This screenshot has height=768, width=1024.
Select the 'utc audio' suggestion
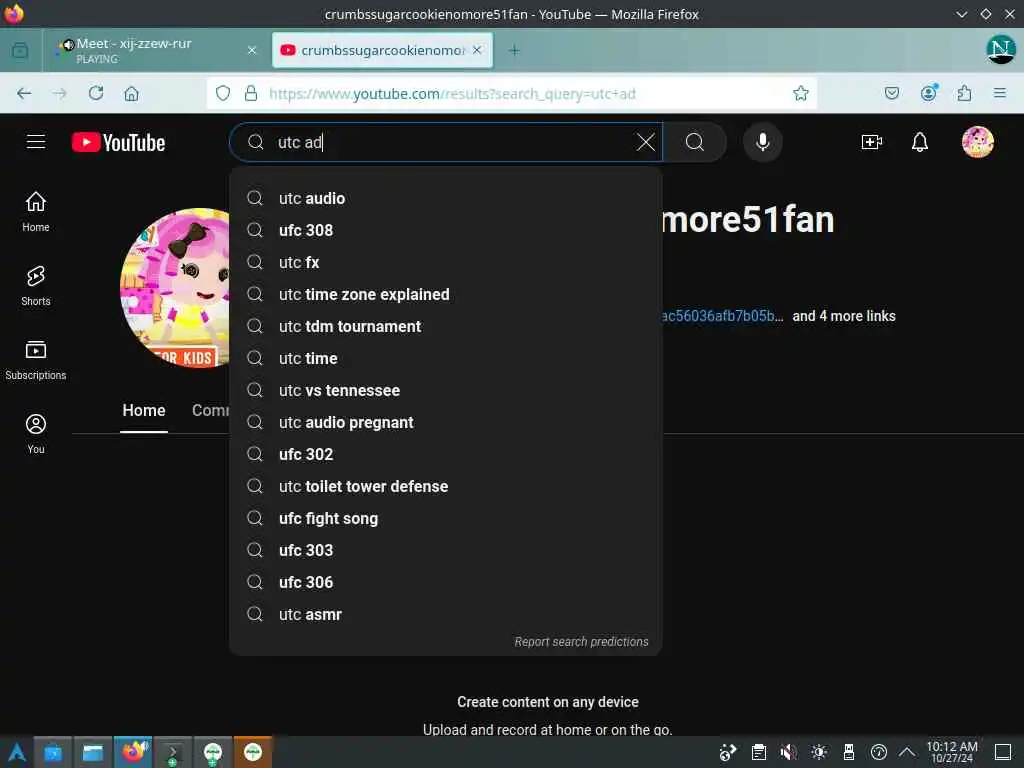click(x=445, y=199)
